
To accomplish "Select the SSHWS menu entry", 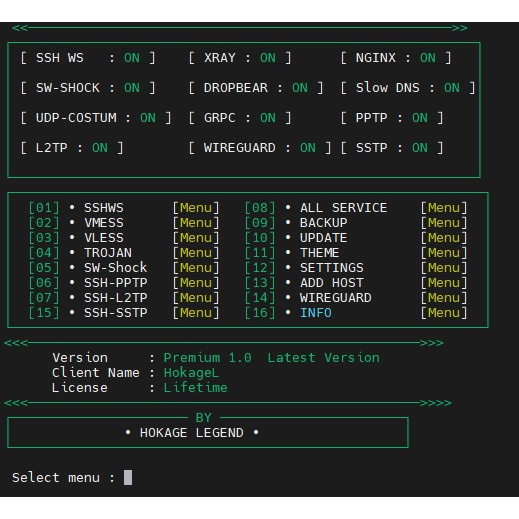I will [x=104, y=208].
